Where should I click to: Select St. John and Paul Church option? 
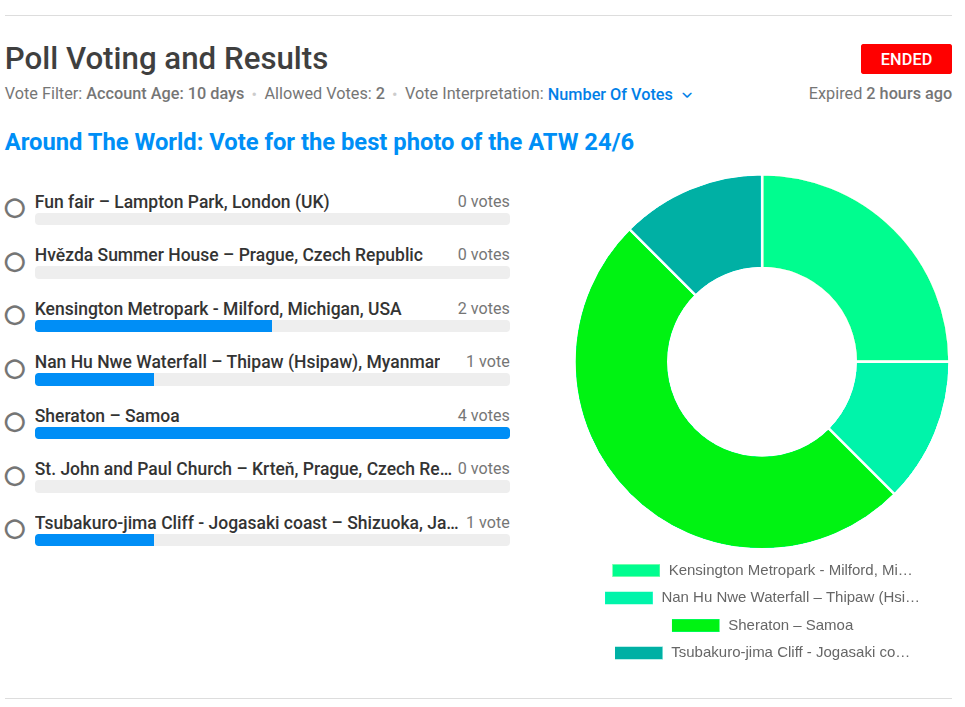(x=15, y=476)
